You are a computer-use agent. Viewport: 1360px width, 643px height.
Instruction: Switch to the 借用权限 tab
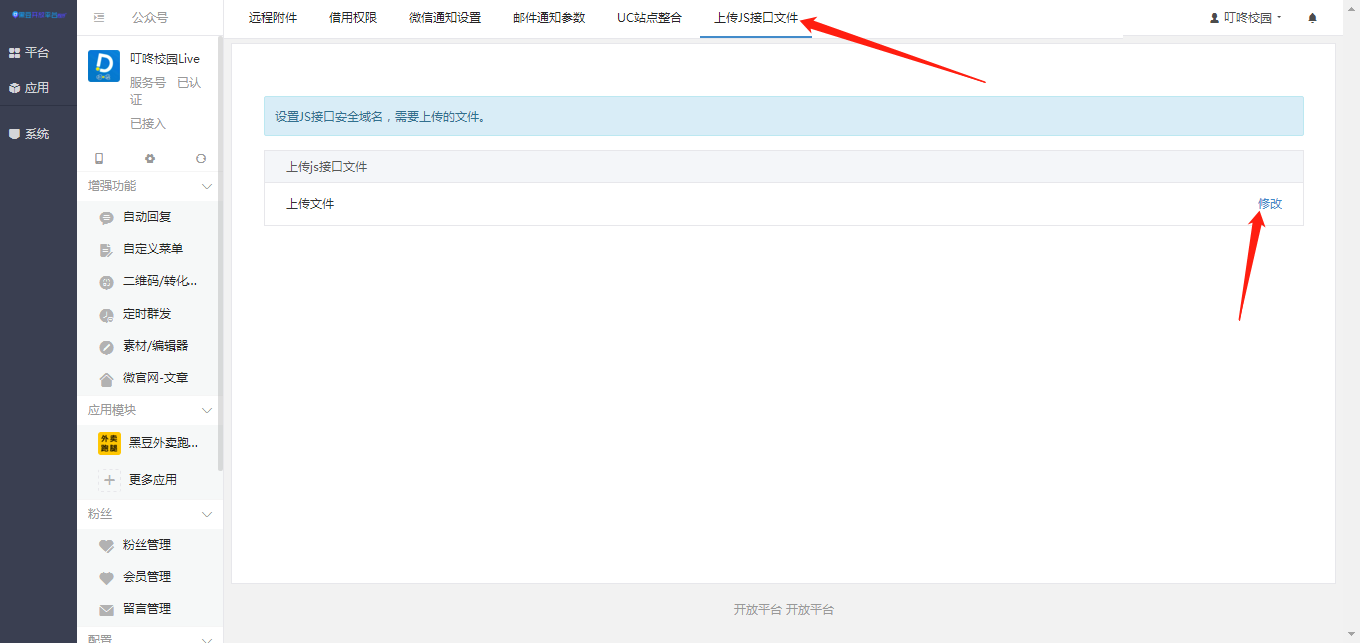(353, 18)
